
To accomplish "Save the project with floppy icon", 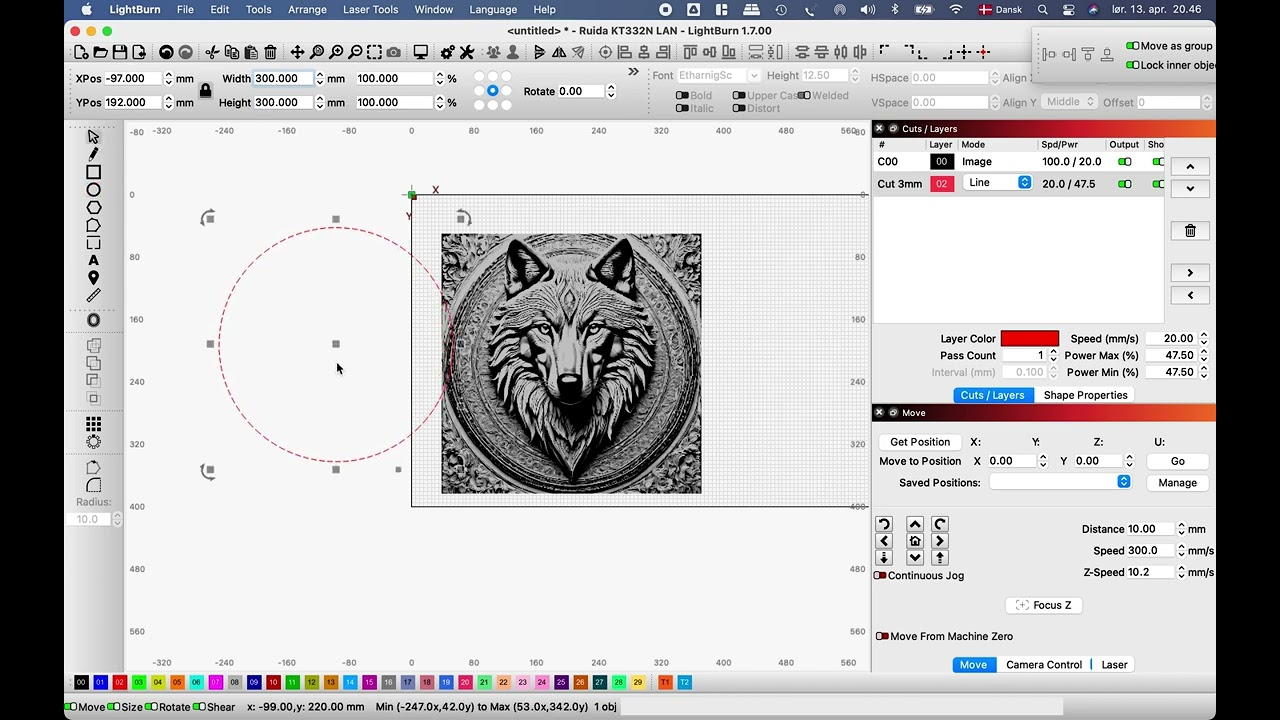I will point(120,52).
